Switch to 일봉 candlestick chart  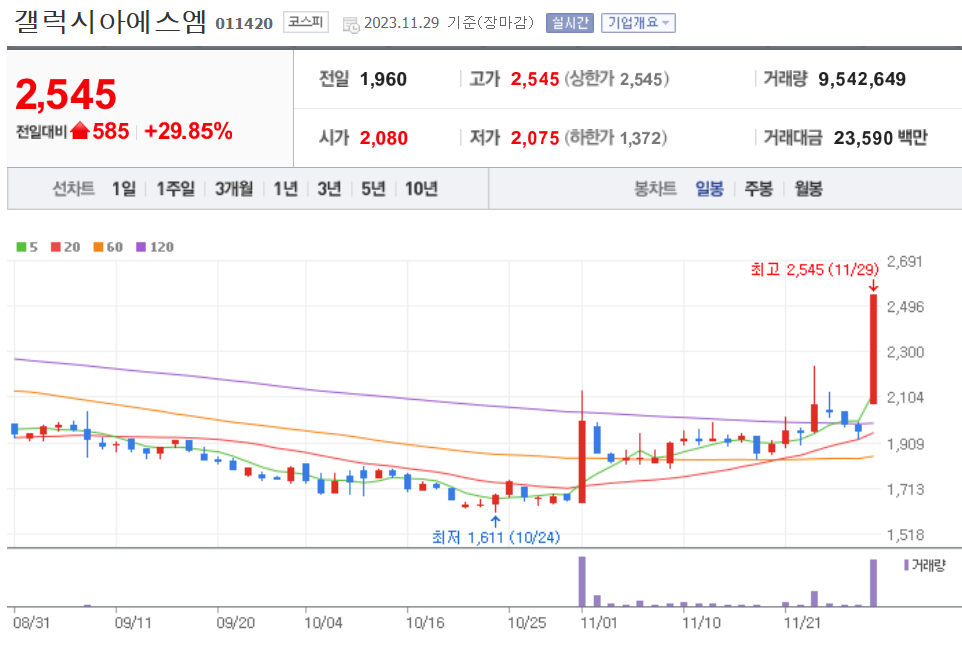click(709, 188)
